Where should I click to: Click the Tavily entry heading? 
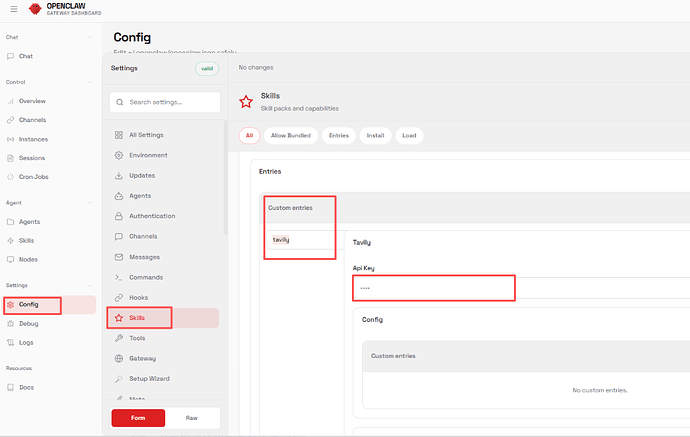click(362, 242)
